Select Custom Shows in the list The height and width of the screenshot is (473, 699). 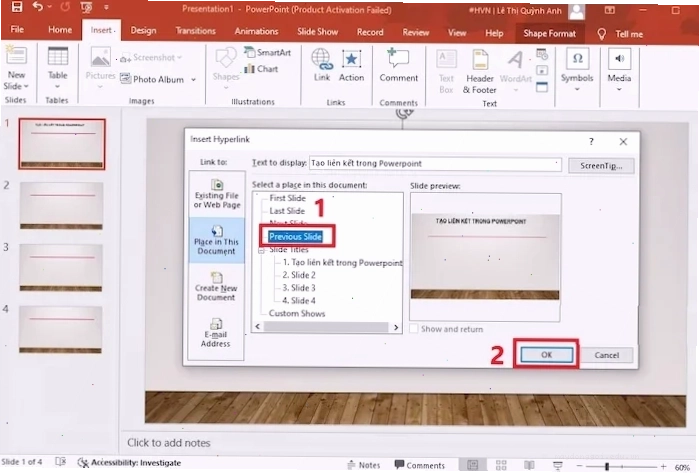point(297,313)
